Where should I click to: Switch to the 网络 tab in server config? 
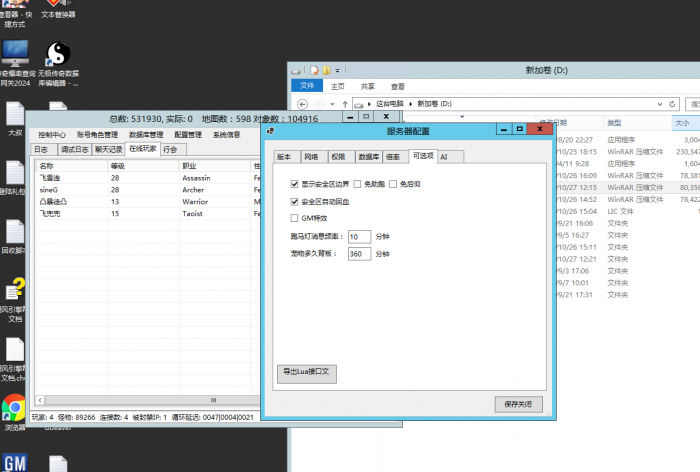pyautogui.click(x=311, y=157)
